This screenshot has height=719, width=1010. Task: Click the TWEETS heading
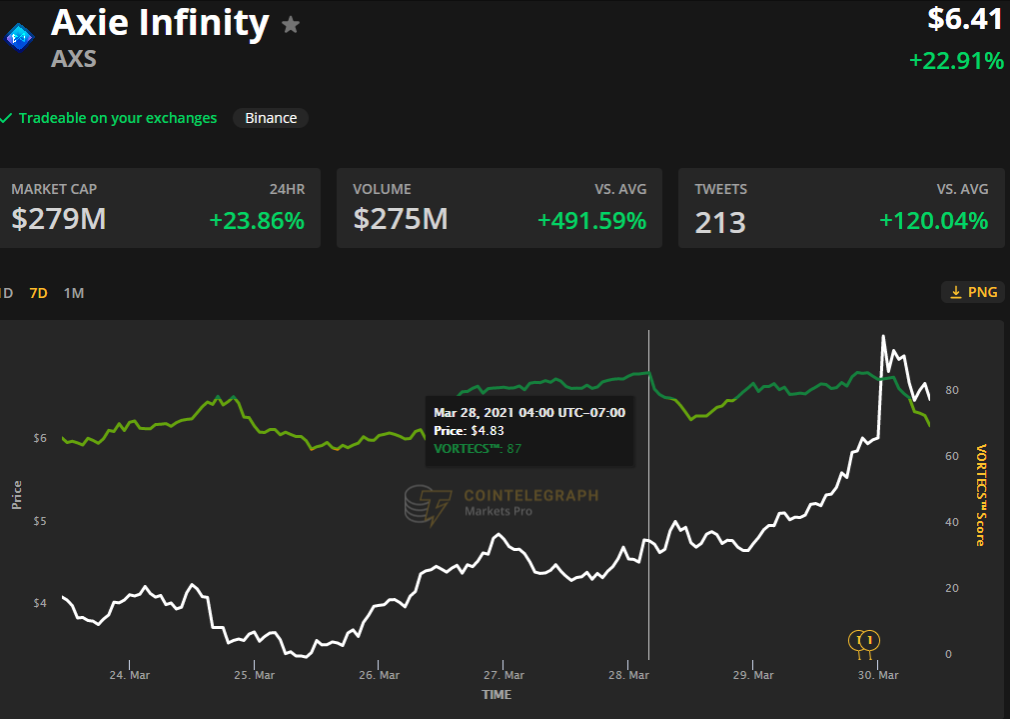[x=721, y=189]
